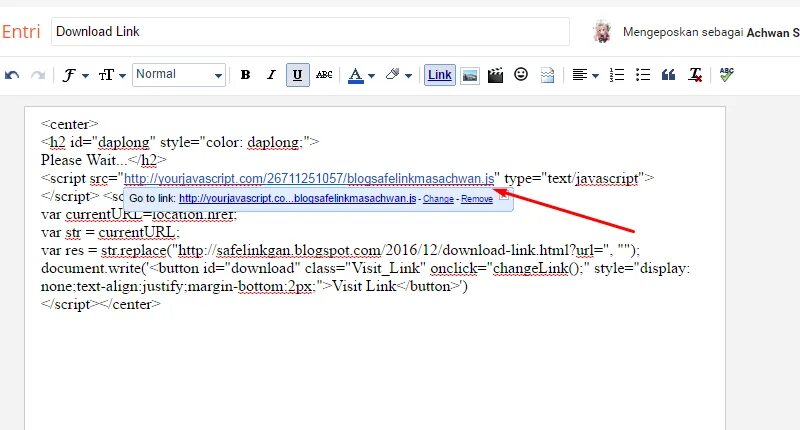The image size is (800, 430).
Task: Close the link bubble popup
Action: [x=504, y=194]
